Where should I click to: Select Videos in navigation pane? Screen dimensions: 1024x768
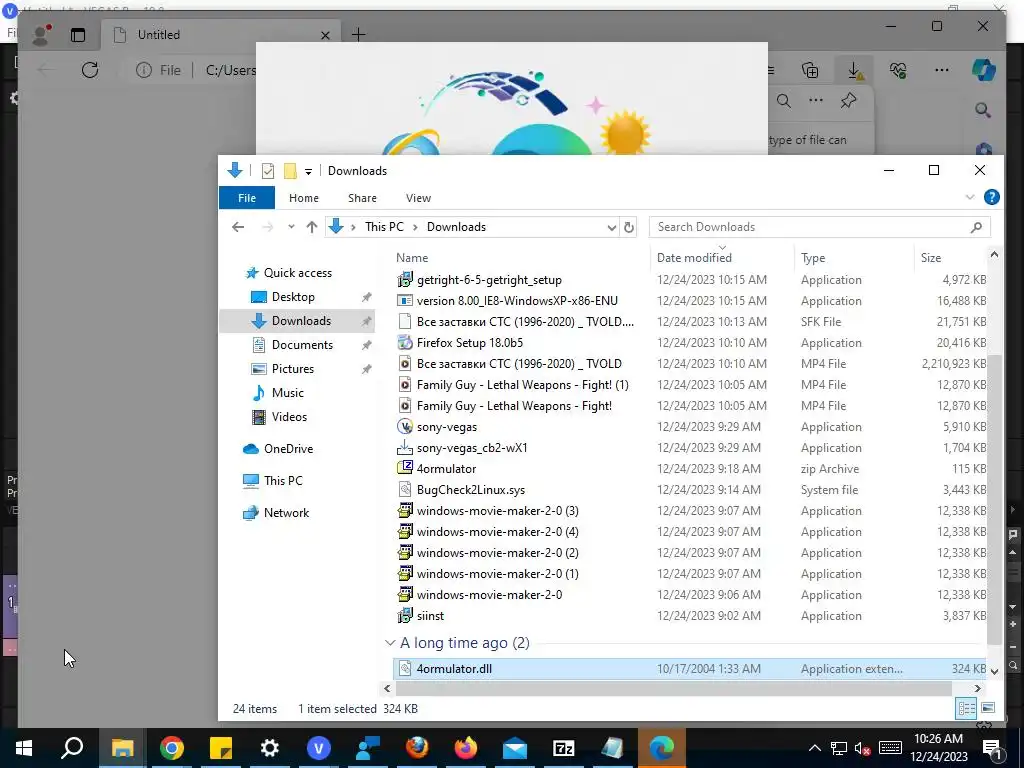click(x=289, y=417)
